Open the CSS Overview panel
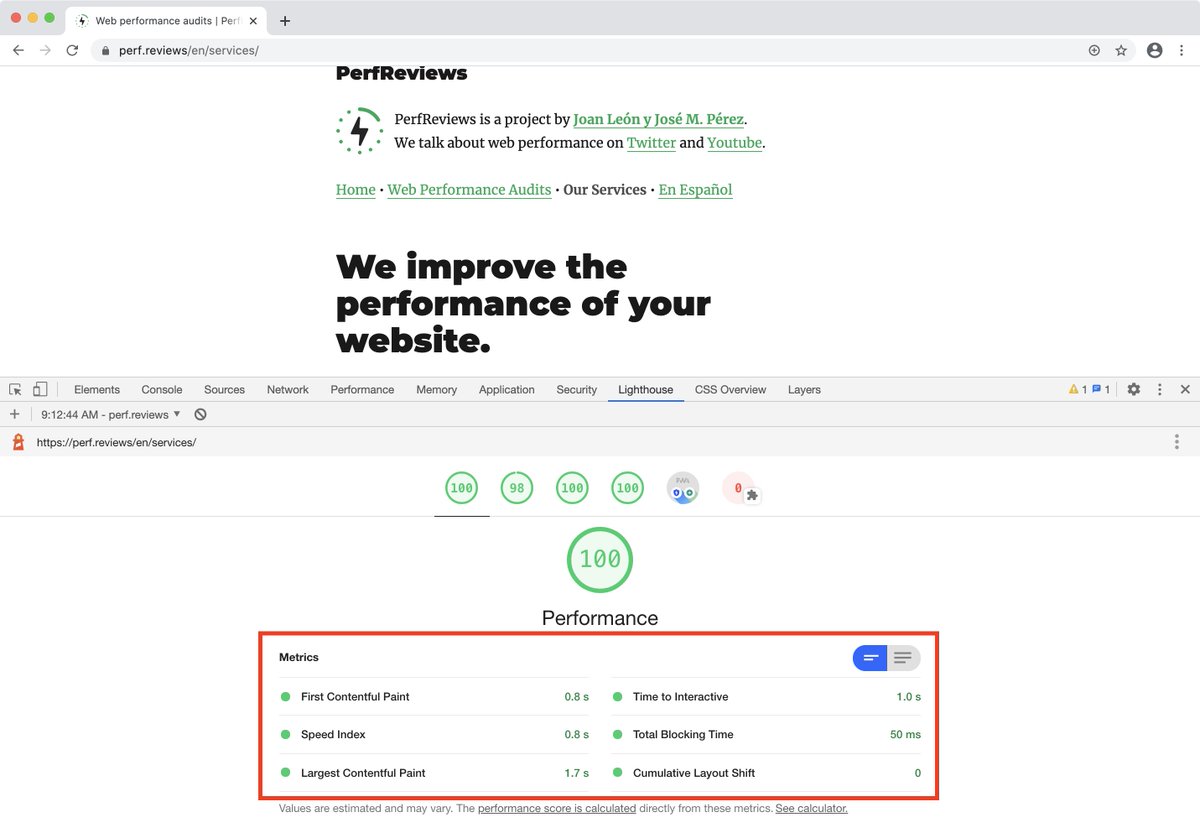The image size is (1200, 833). pos(730,389)
